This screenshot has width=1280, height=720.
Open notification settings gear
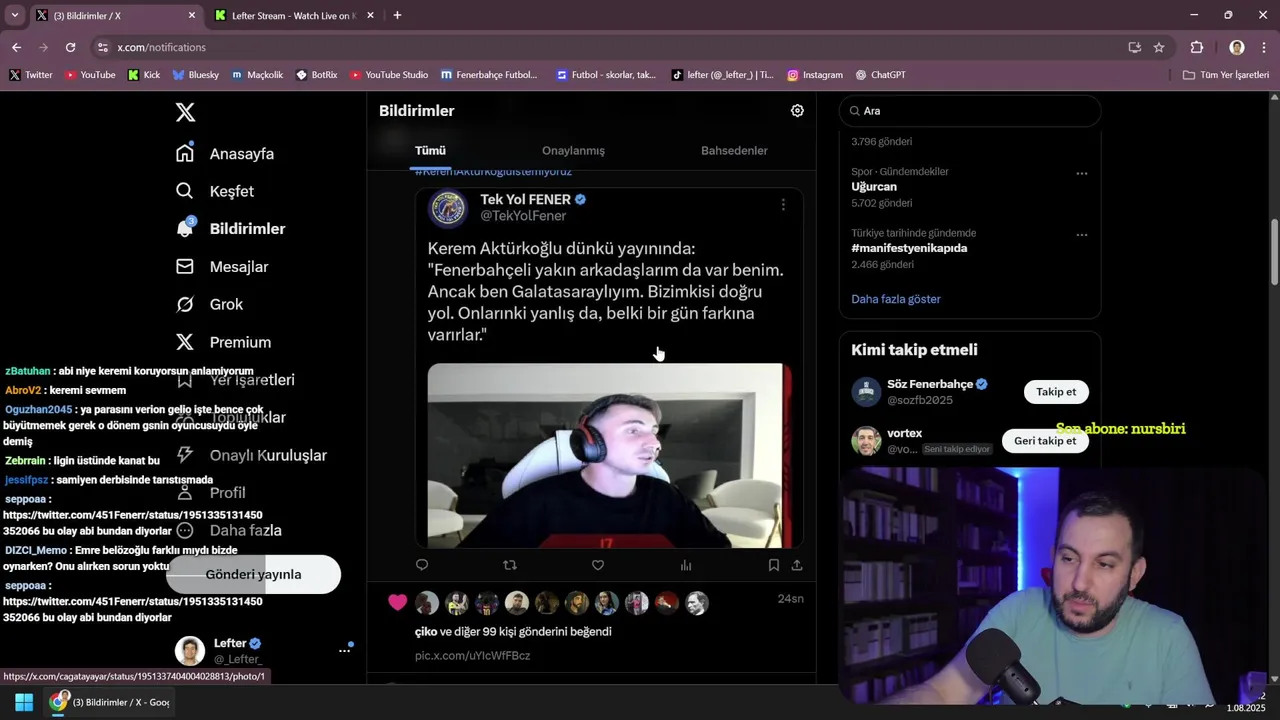797,111
